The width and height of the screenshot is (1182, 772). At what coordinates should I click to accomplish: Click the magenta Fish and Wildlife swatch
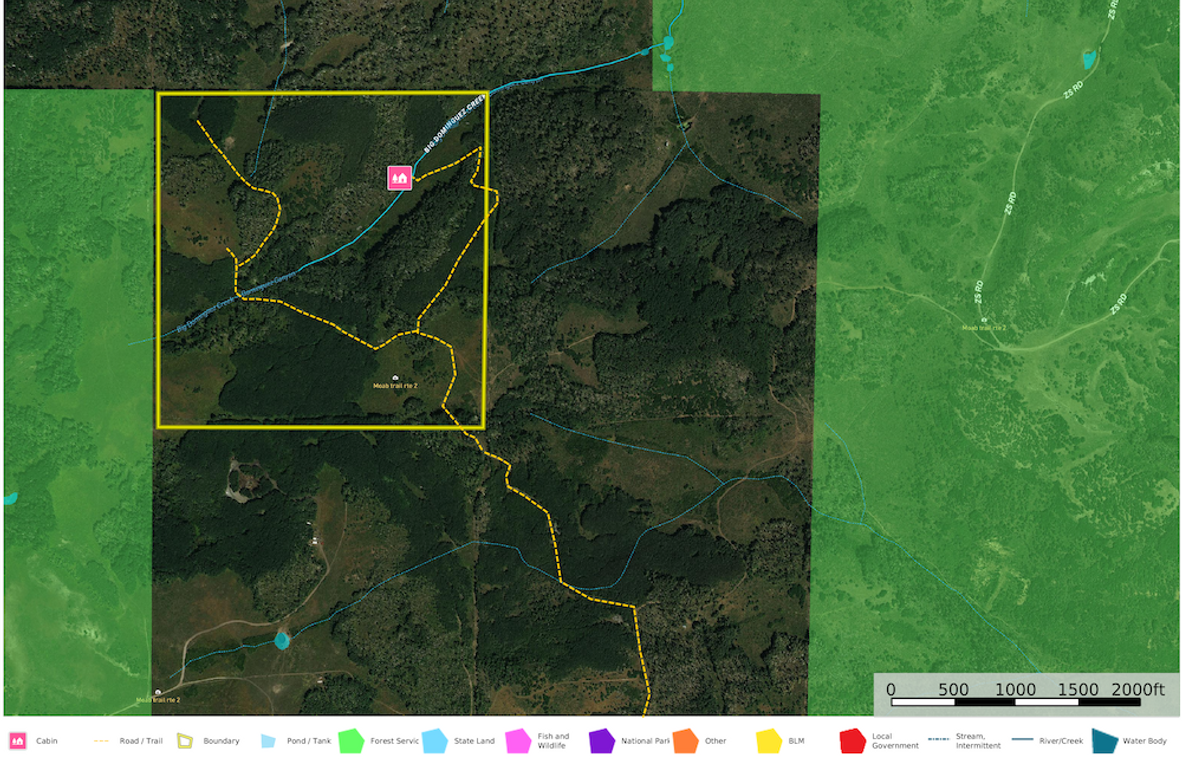point(518,741)
